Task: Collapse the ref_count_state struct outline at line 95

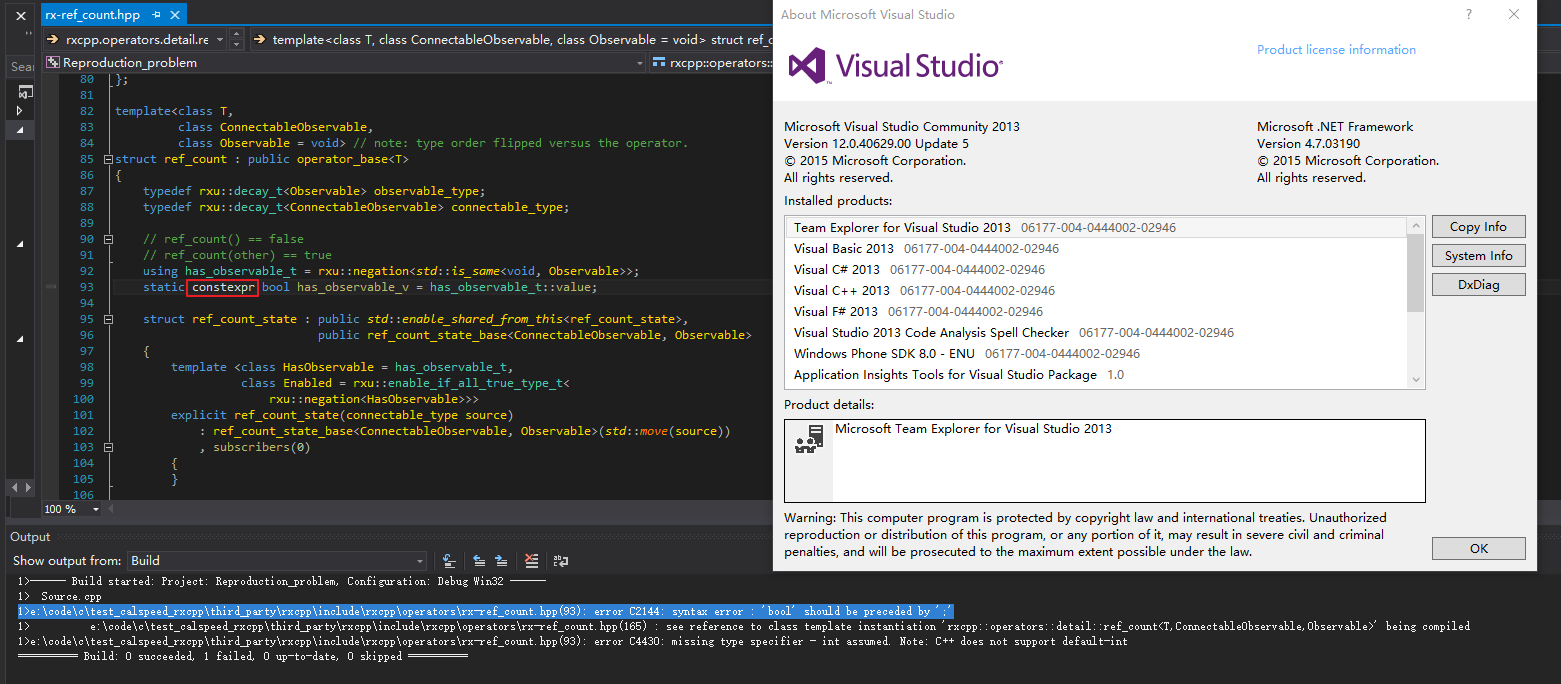Action: coord(108,319)
